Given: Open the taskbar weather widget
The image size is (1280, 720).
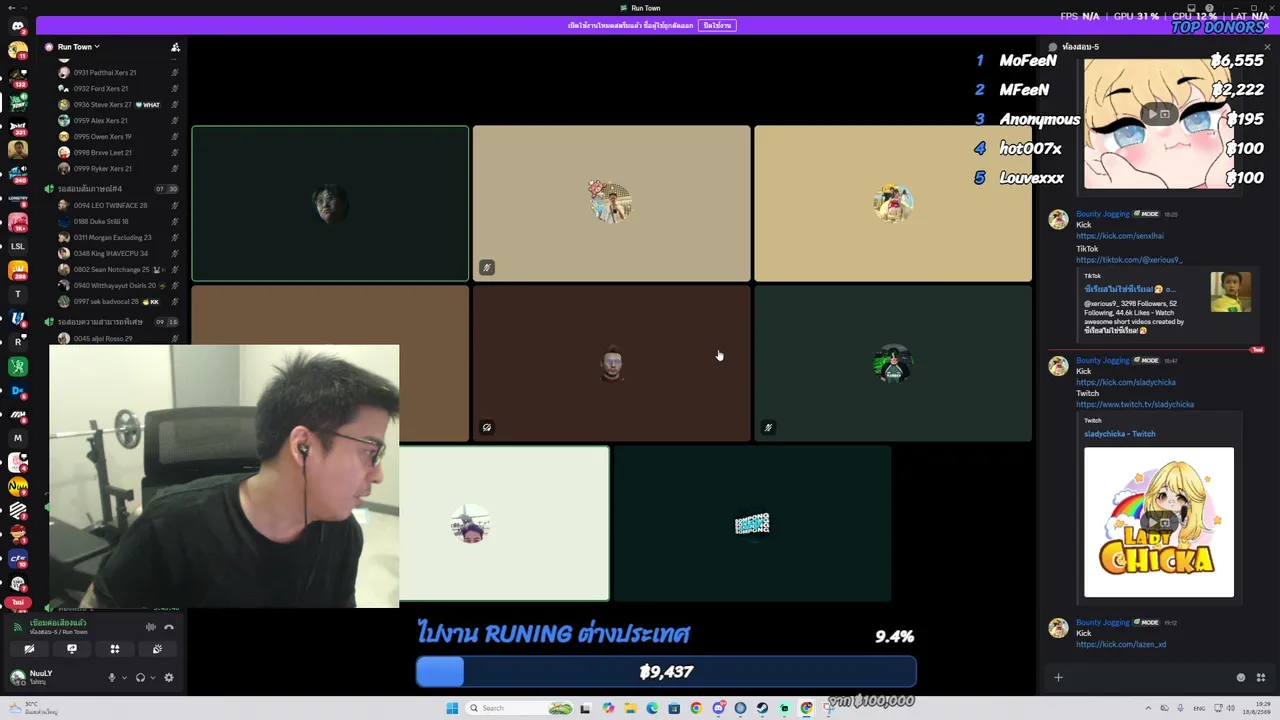Looking at the screenshot, I should point(33,708).
